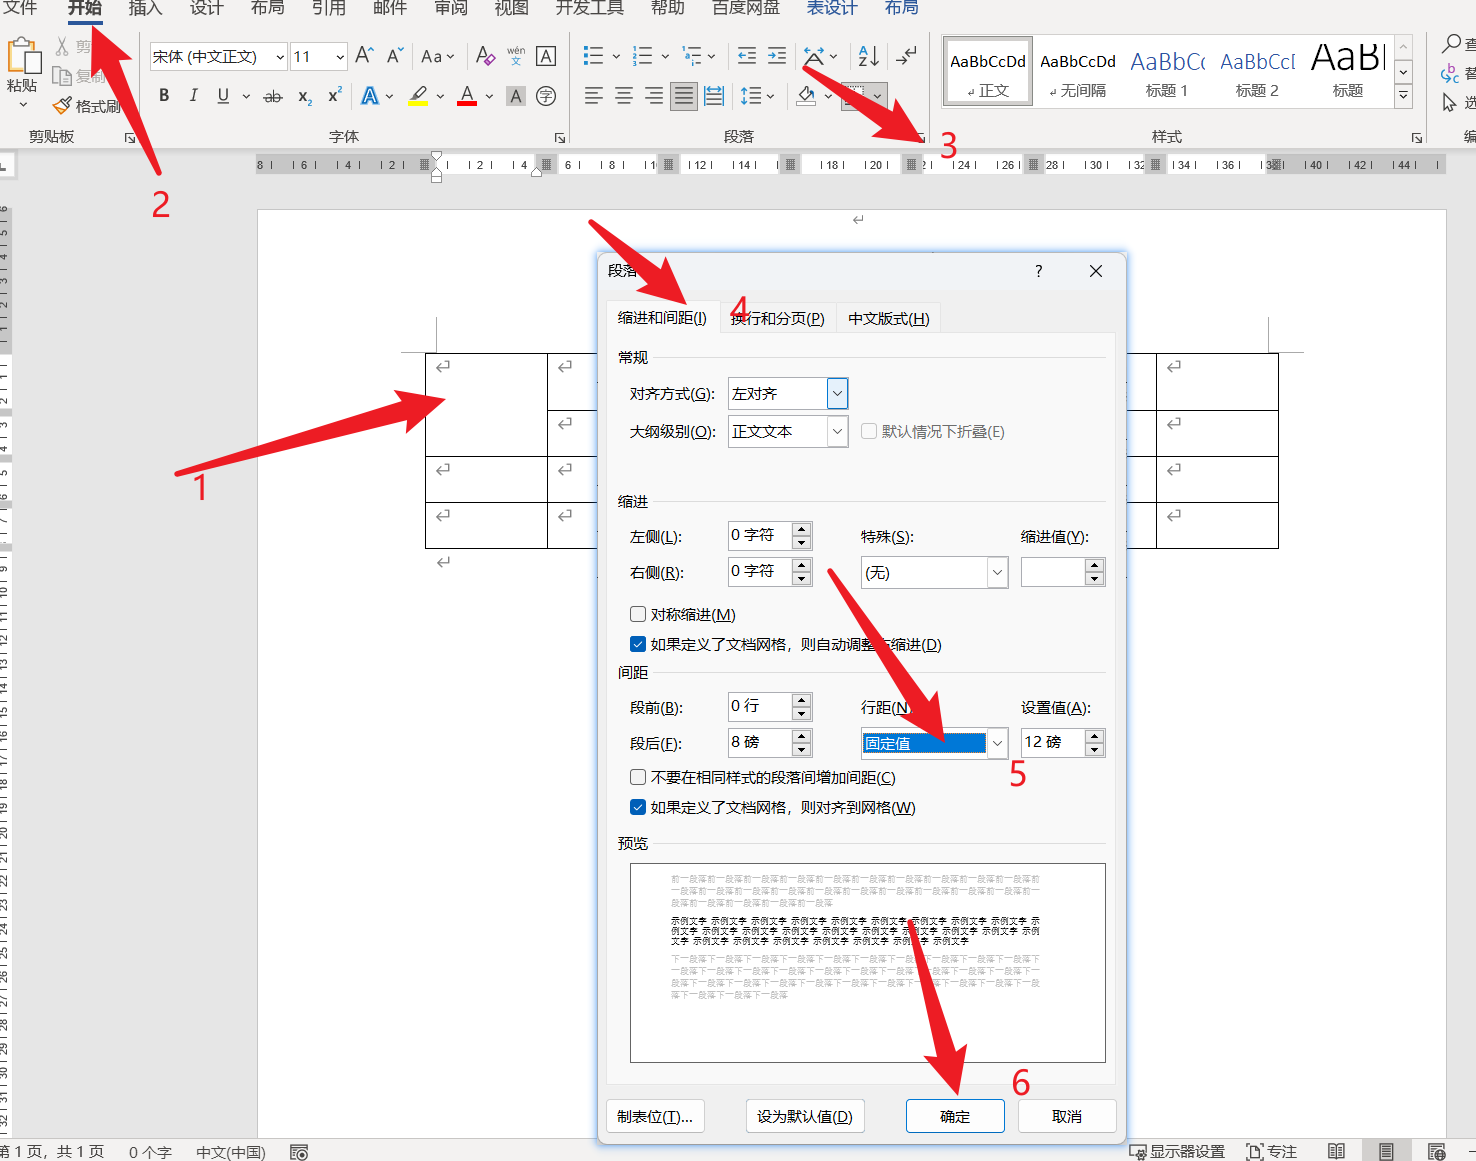
Task: Click the bullet list icon
Action: tap(593, 56)
